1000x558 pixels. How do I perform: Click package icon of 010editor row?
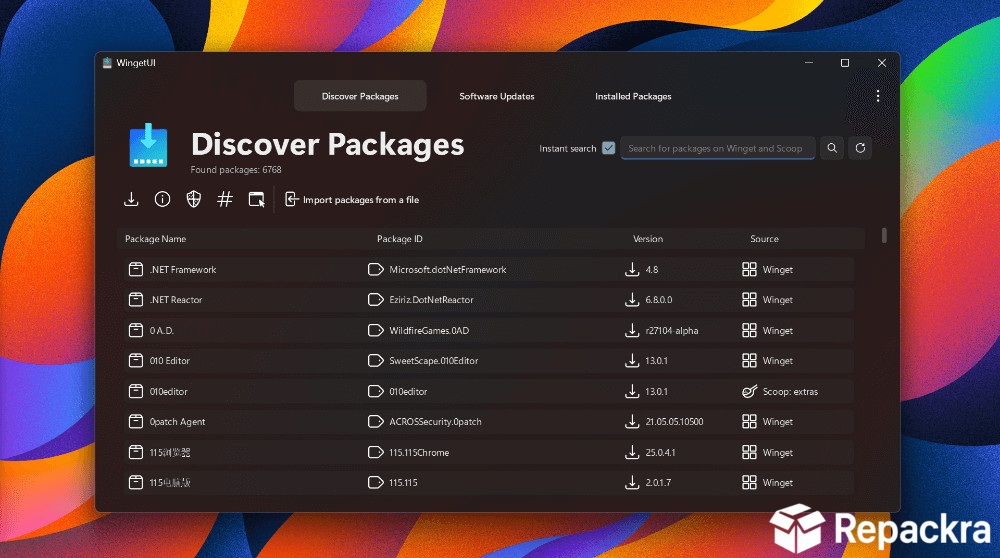[x=136, y=391]
